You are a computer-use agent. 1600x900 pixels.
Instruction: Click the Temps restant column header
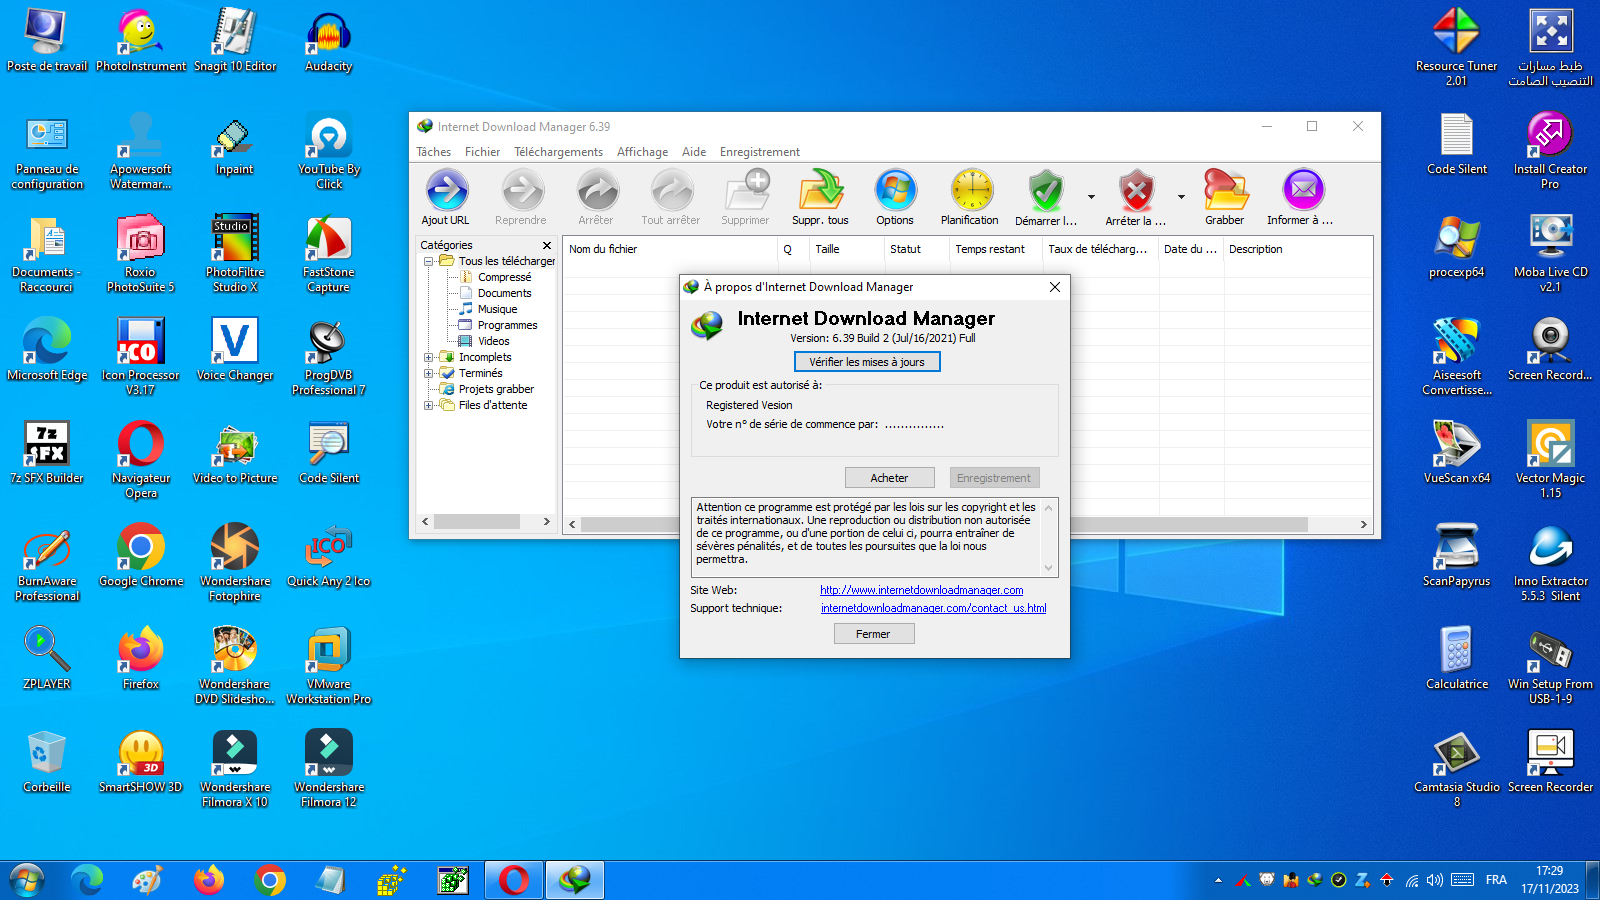(x=995, y=249)
